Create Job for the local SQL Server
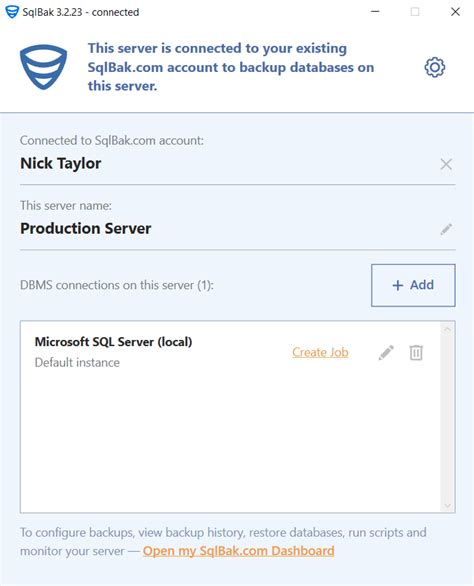Image resolution: width=474 pixels, height=586 pixels. (x=320, y=352)
